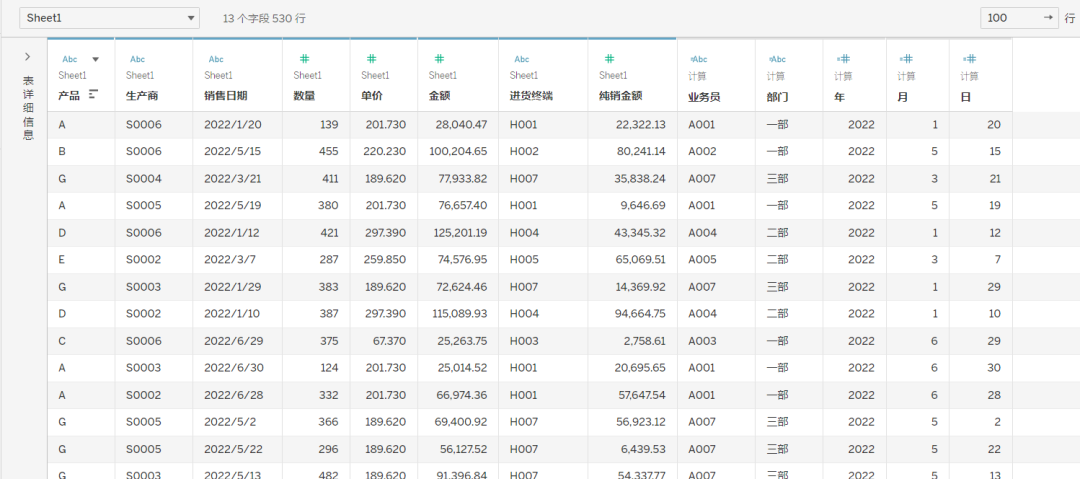Expand the table details side panel

point(27,57)
